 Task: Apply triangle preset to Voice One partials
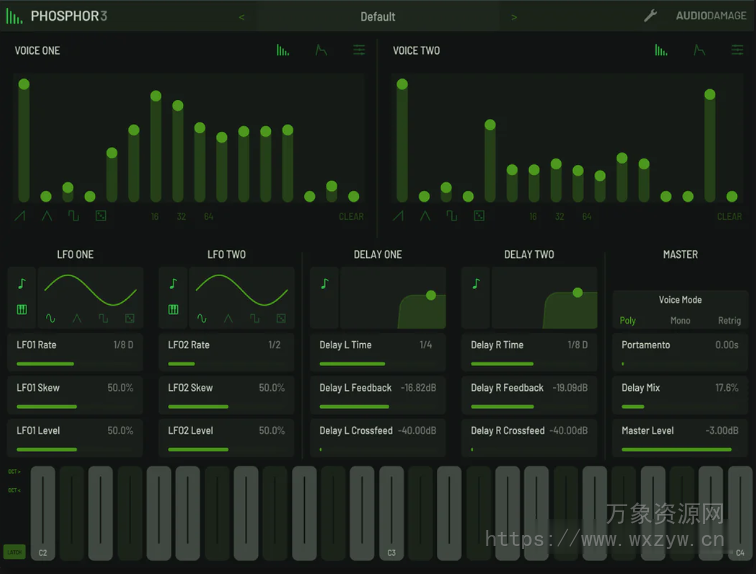pos(47,216)
